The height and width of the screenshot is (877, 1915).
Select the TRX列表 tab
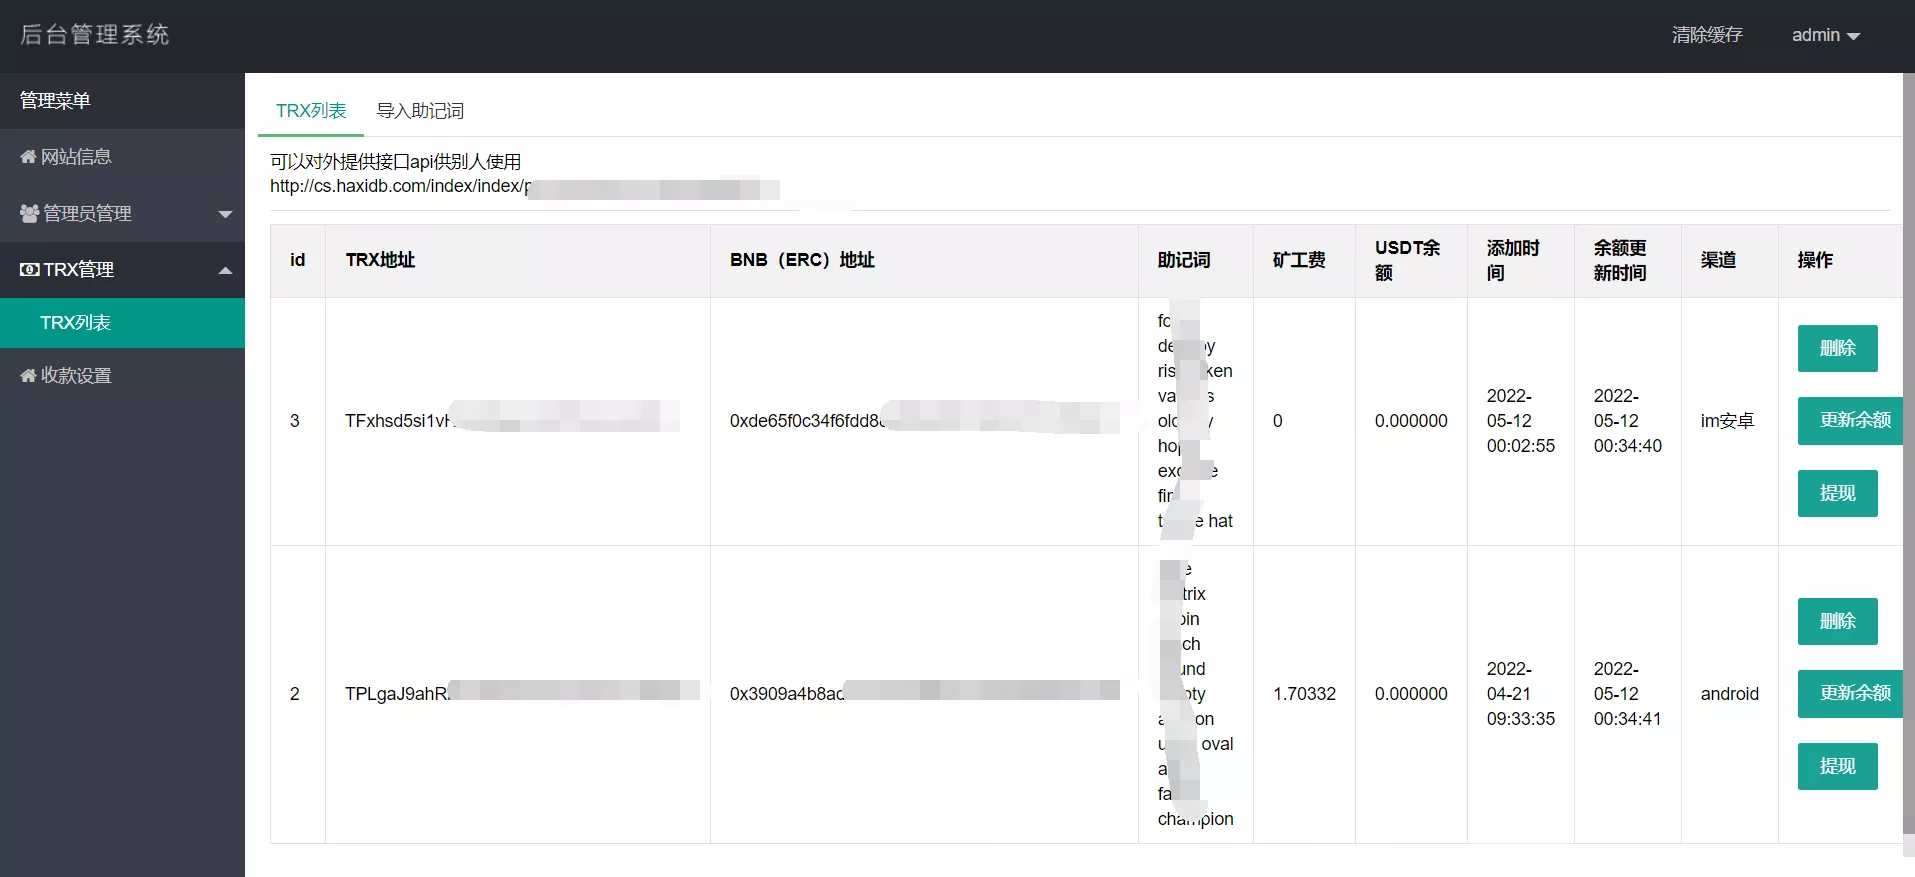(311, 111)
